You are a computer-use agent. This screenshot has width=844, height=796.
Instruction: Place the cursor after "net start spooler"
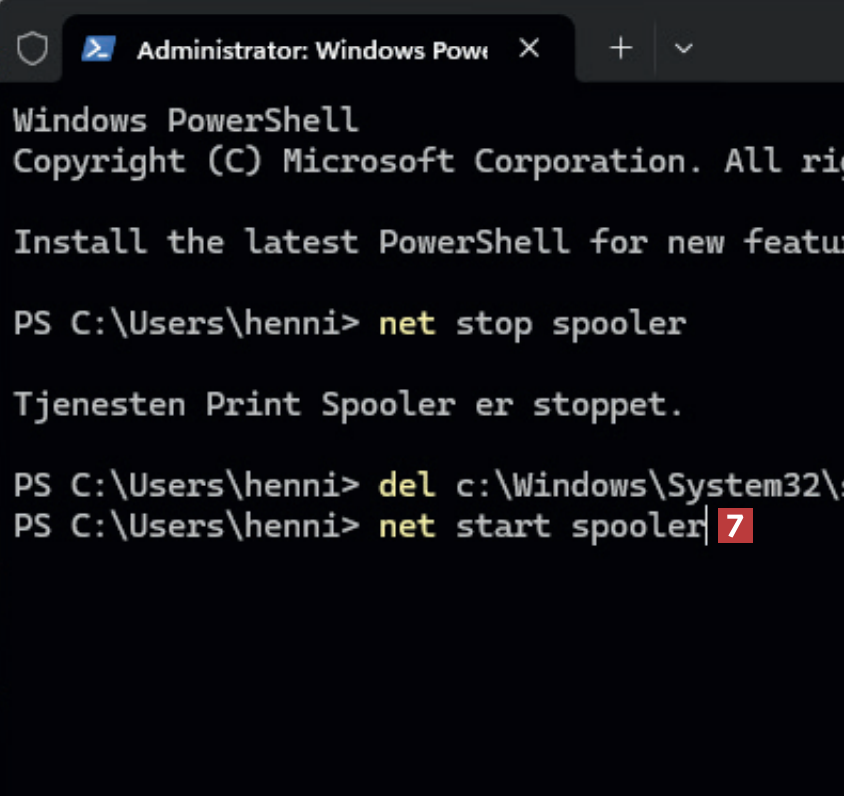click(706, 527)
